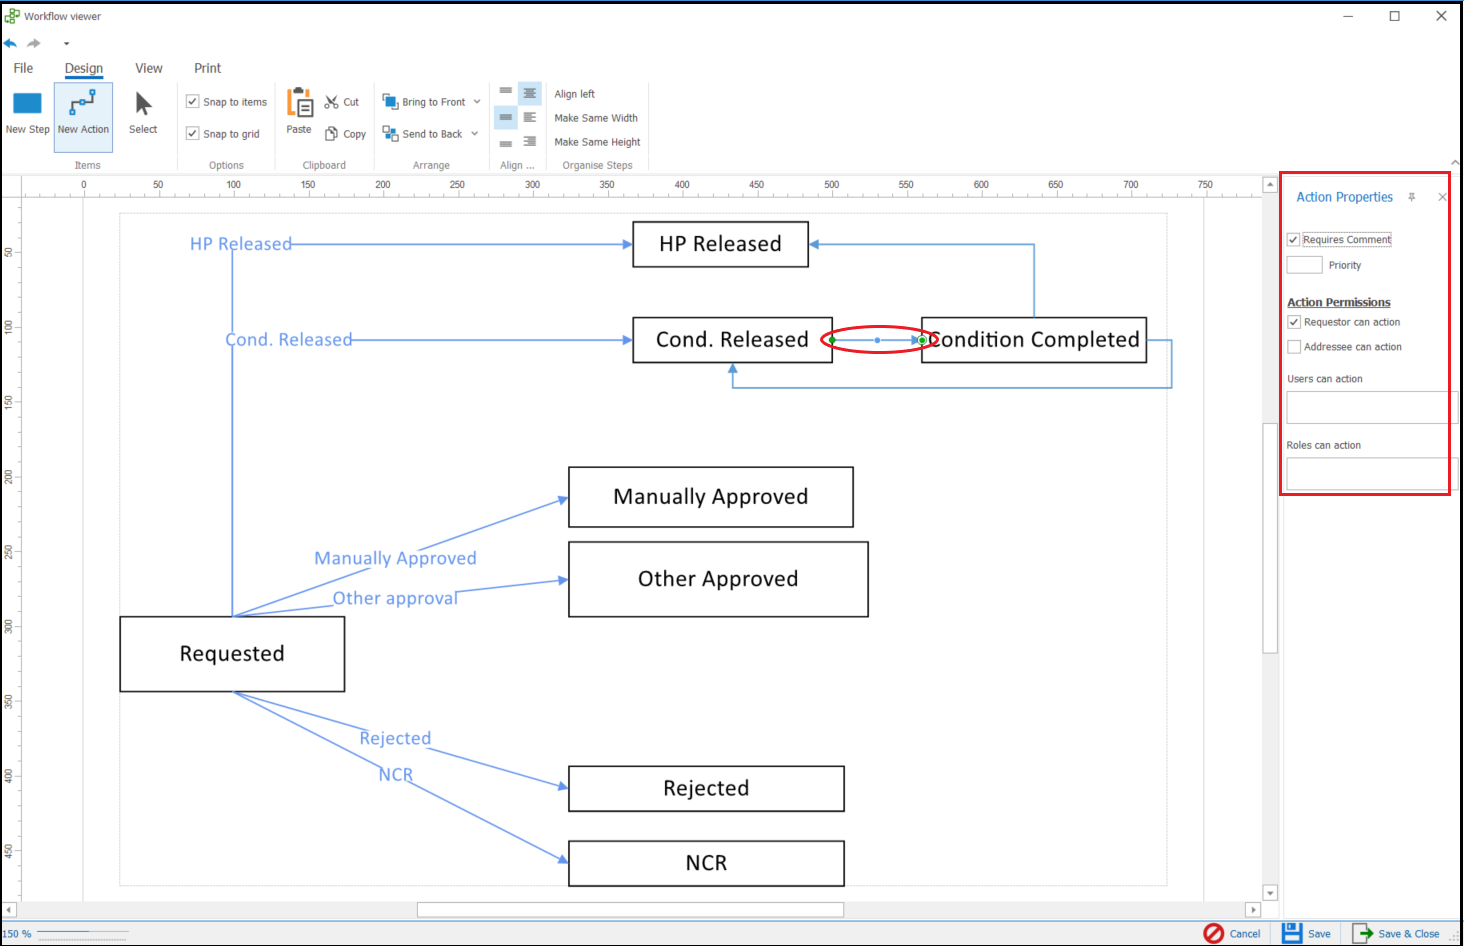Click the Cancel prohibition icon
The width and height of the screenshot is (1464, 946).
1214,933
